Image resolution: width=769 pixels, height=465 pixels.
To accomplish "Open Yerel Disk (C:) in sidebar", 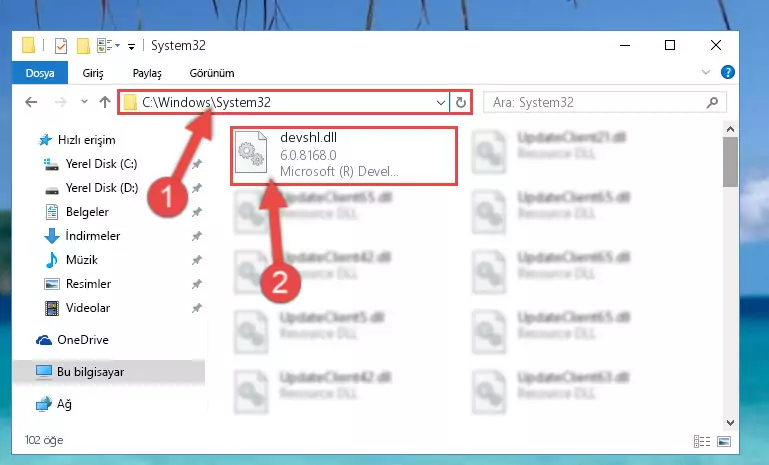I will (x=91, y=164).
